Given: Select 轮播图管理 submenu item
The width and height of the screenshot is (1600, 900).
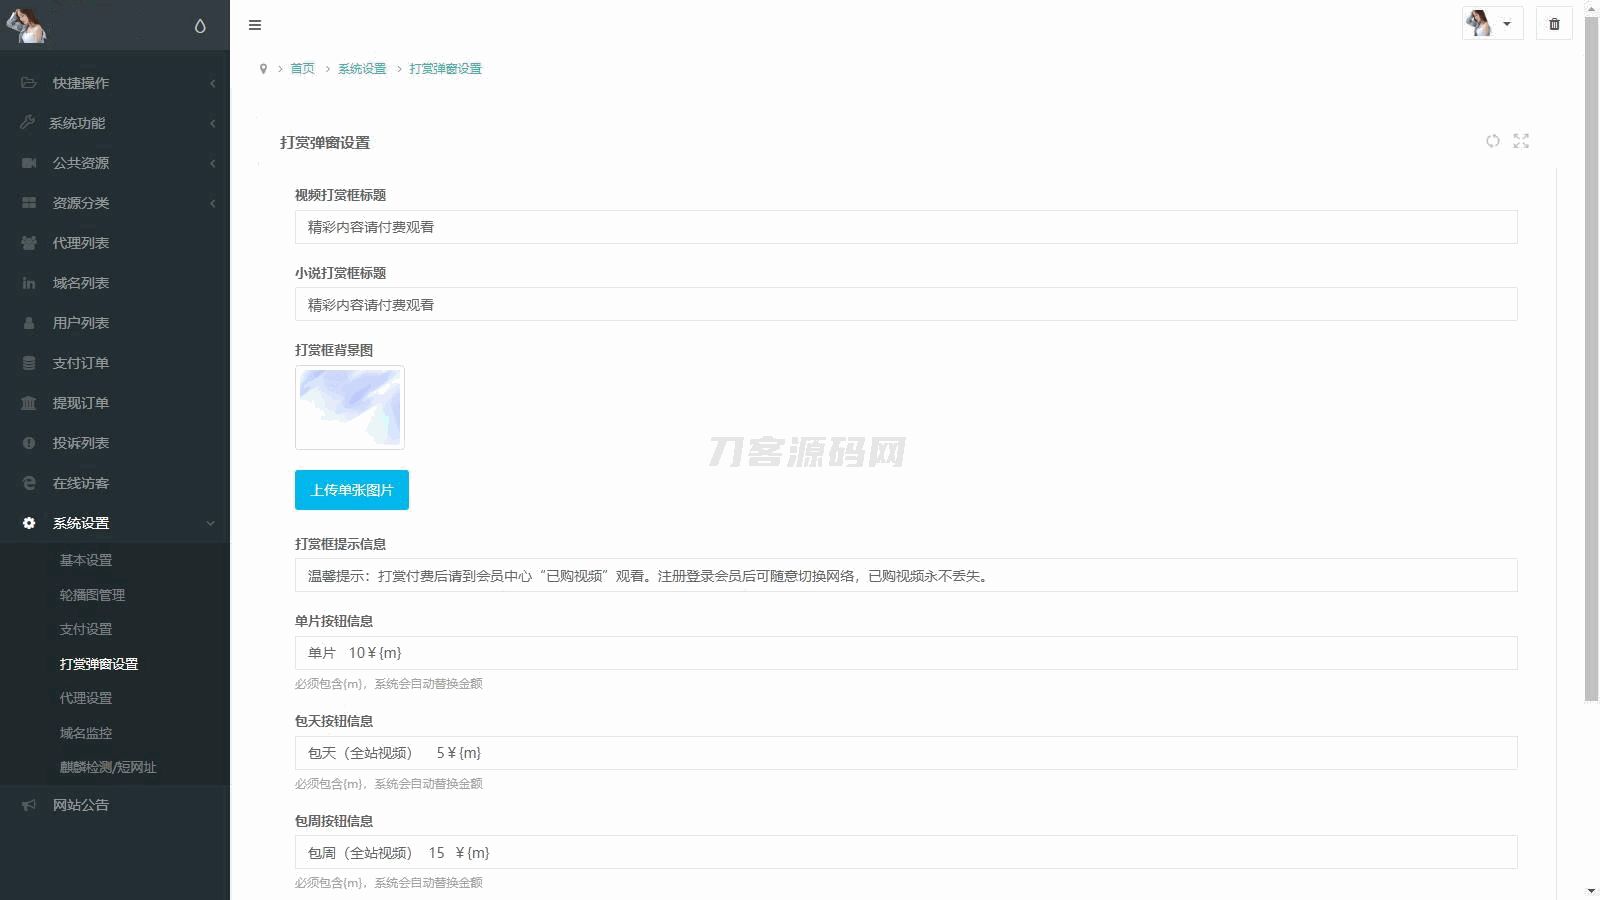Looking at the screenshot, I should [92, 595].
